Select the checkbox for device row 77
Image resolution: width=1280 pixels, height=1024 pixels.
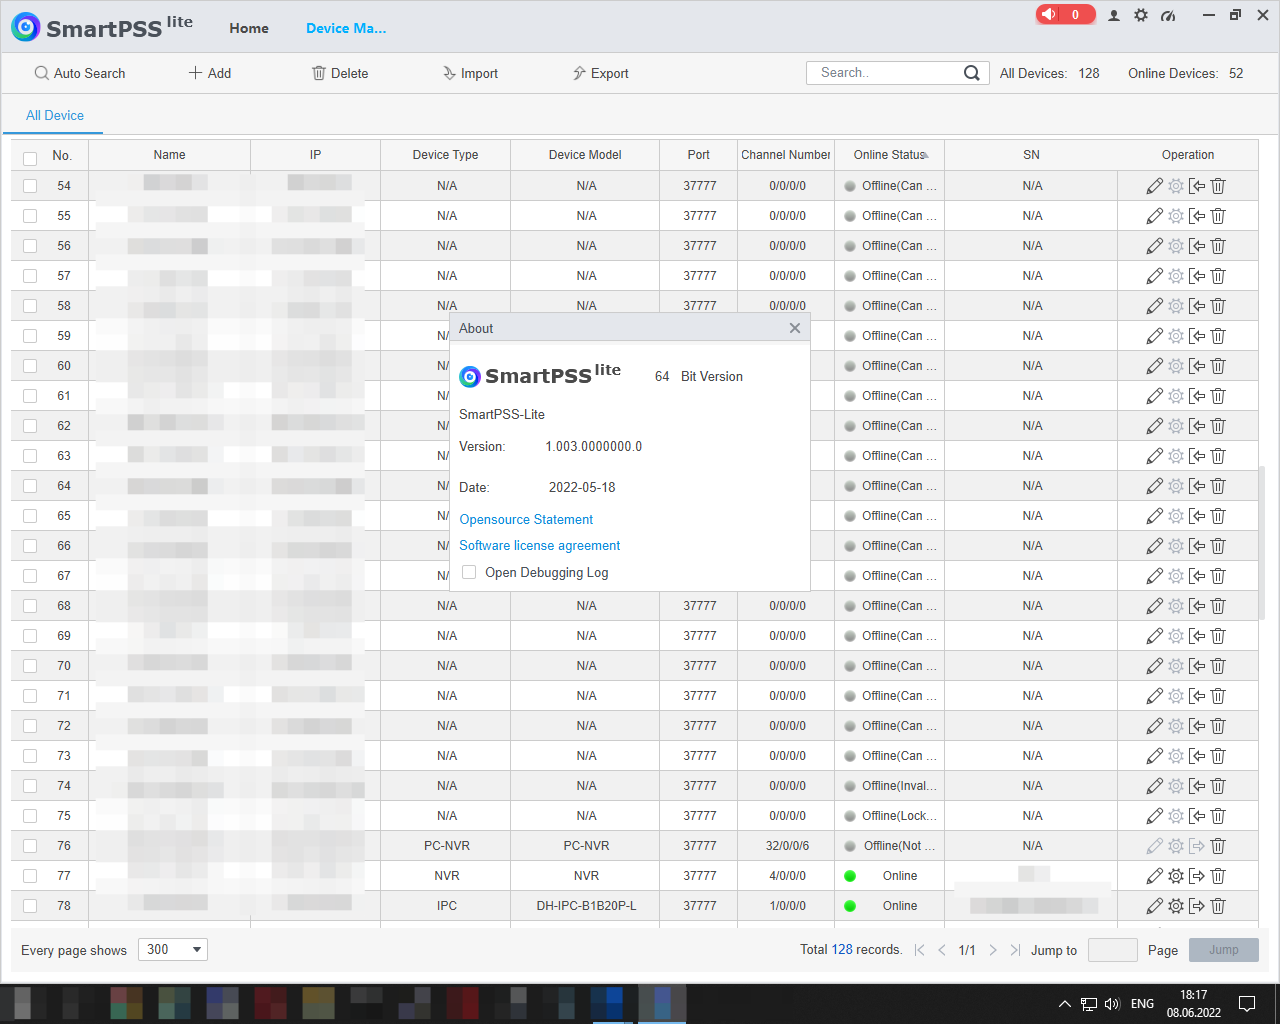[30, 876]
